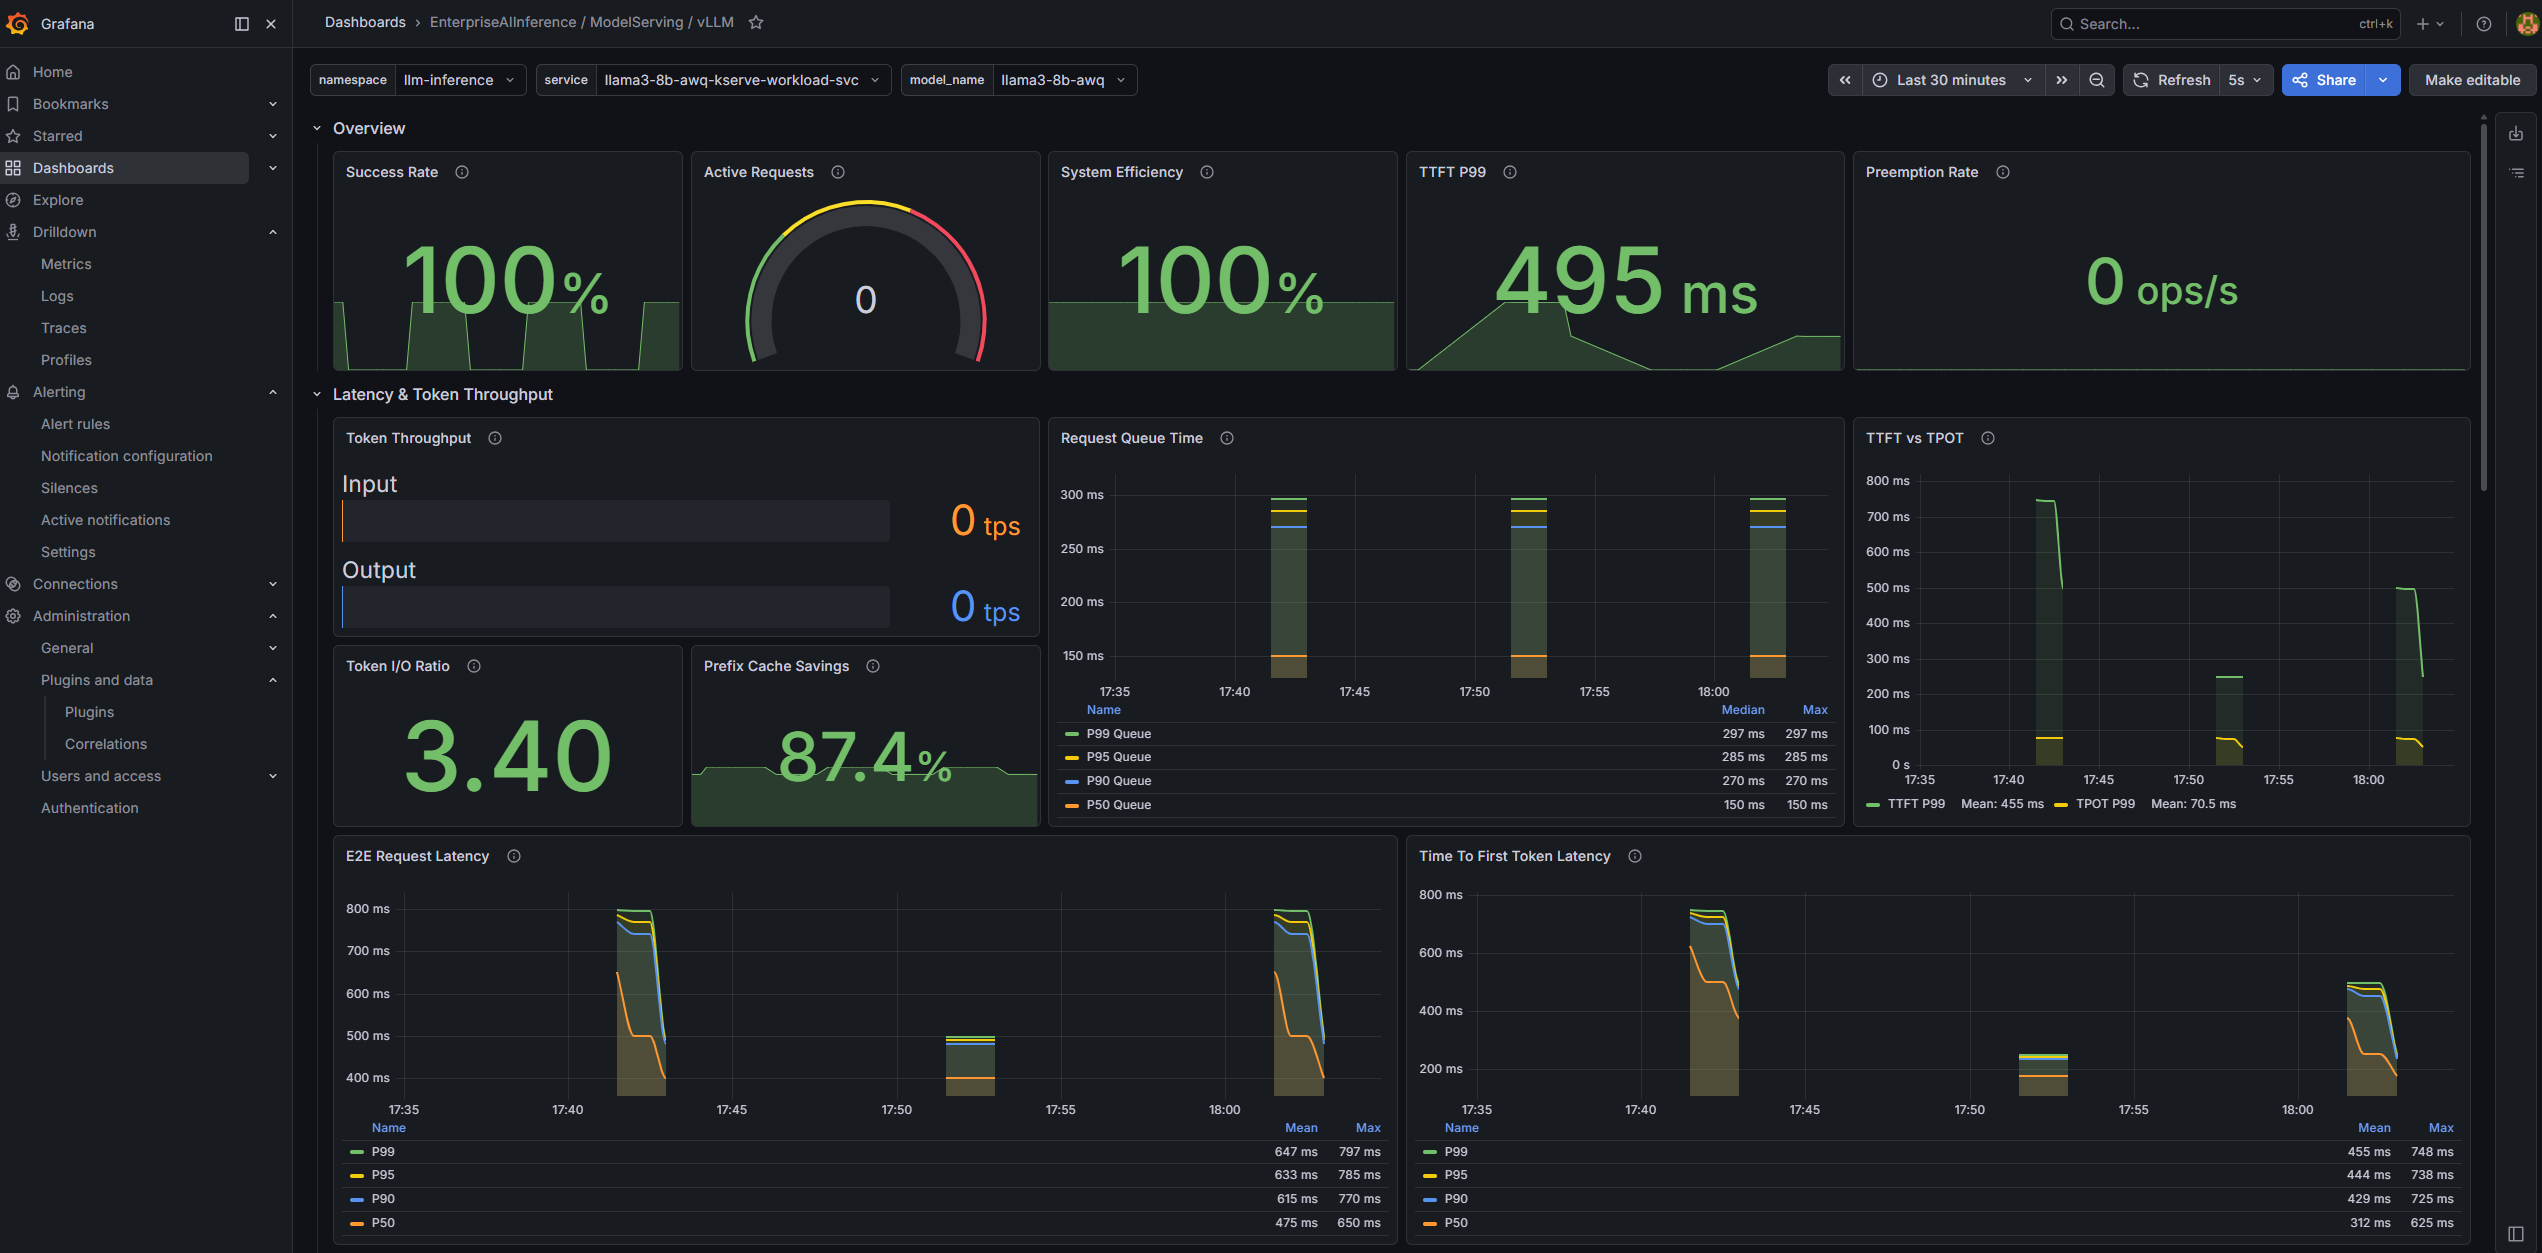Open Explore in the sidebar
Screen dimensions: 2542x1253
(58, 200)
